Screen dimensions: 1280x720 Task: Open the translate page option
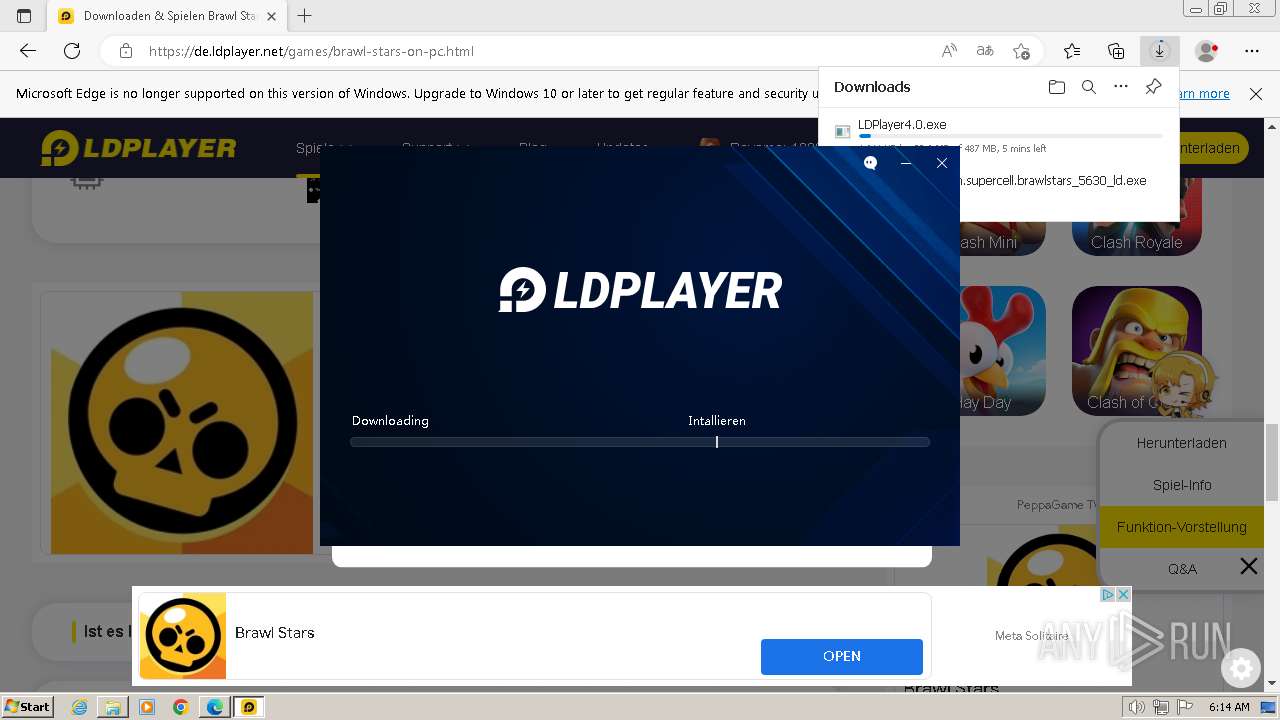(985, 51)
